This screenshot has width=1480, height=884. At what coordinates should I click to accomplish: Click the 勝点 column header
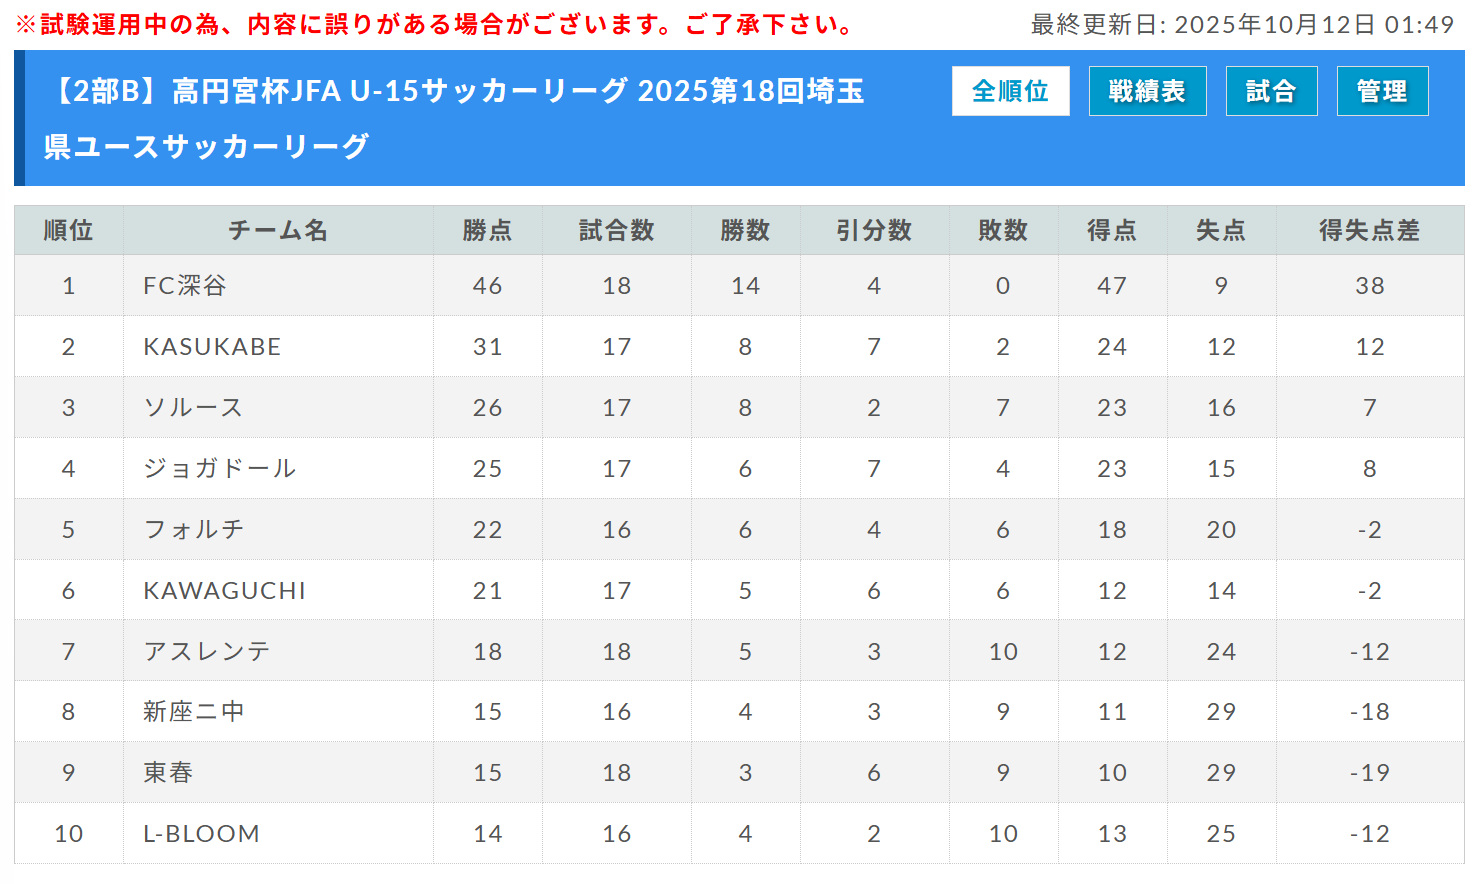click(487, 230)
